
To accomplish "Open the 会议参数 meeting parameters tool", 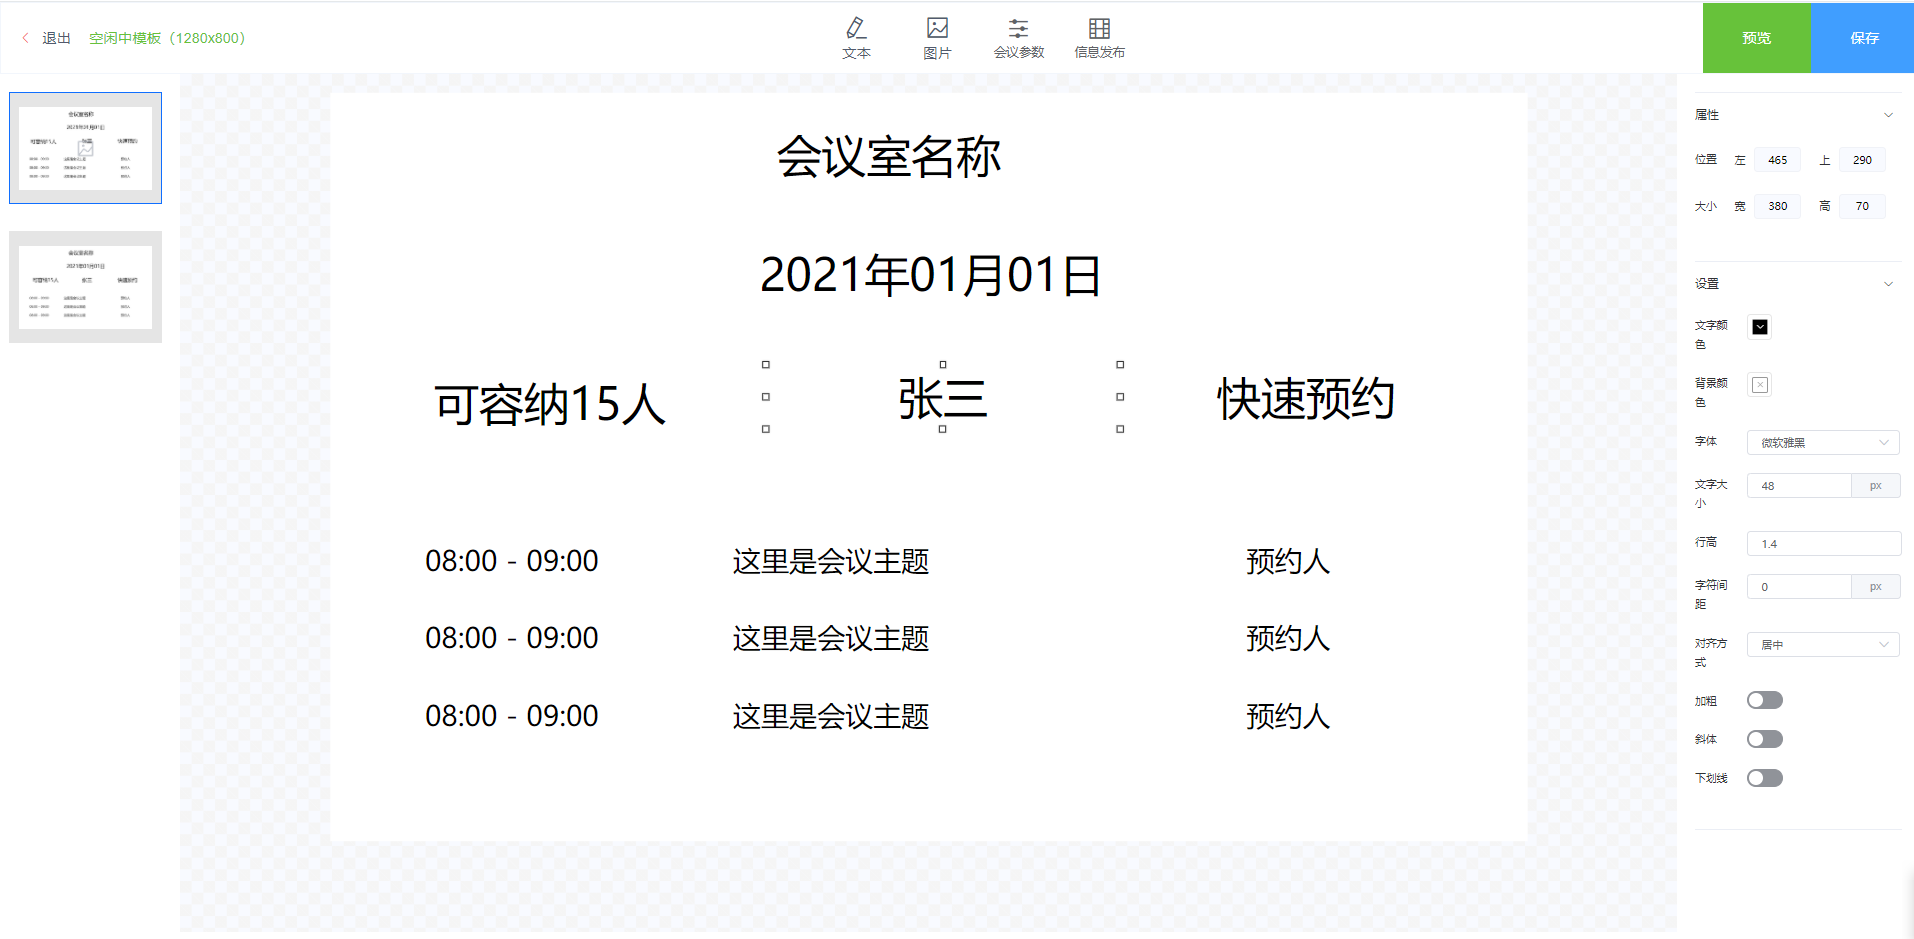I will pyautogui.click(x=1018, y=30).
